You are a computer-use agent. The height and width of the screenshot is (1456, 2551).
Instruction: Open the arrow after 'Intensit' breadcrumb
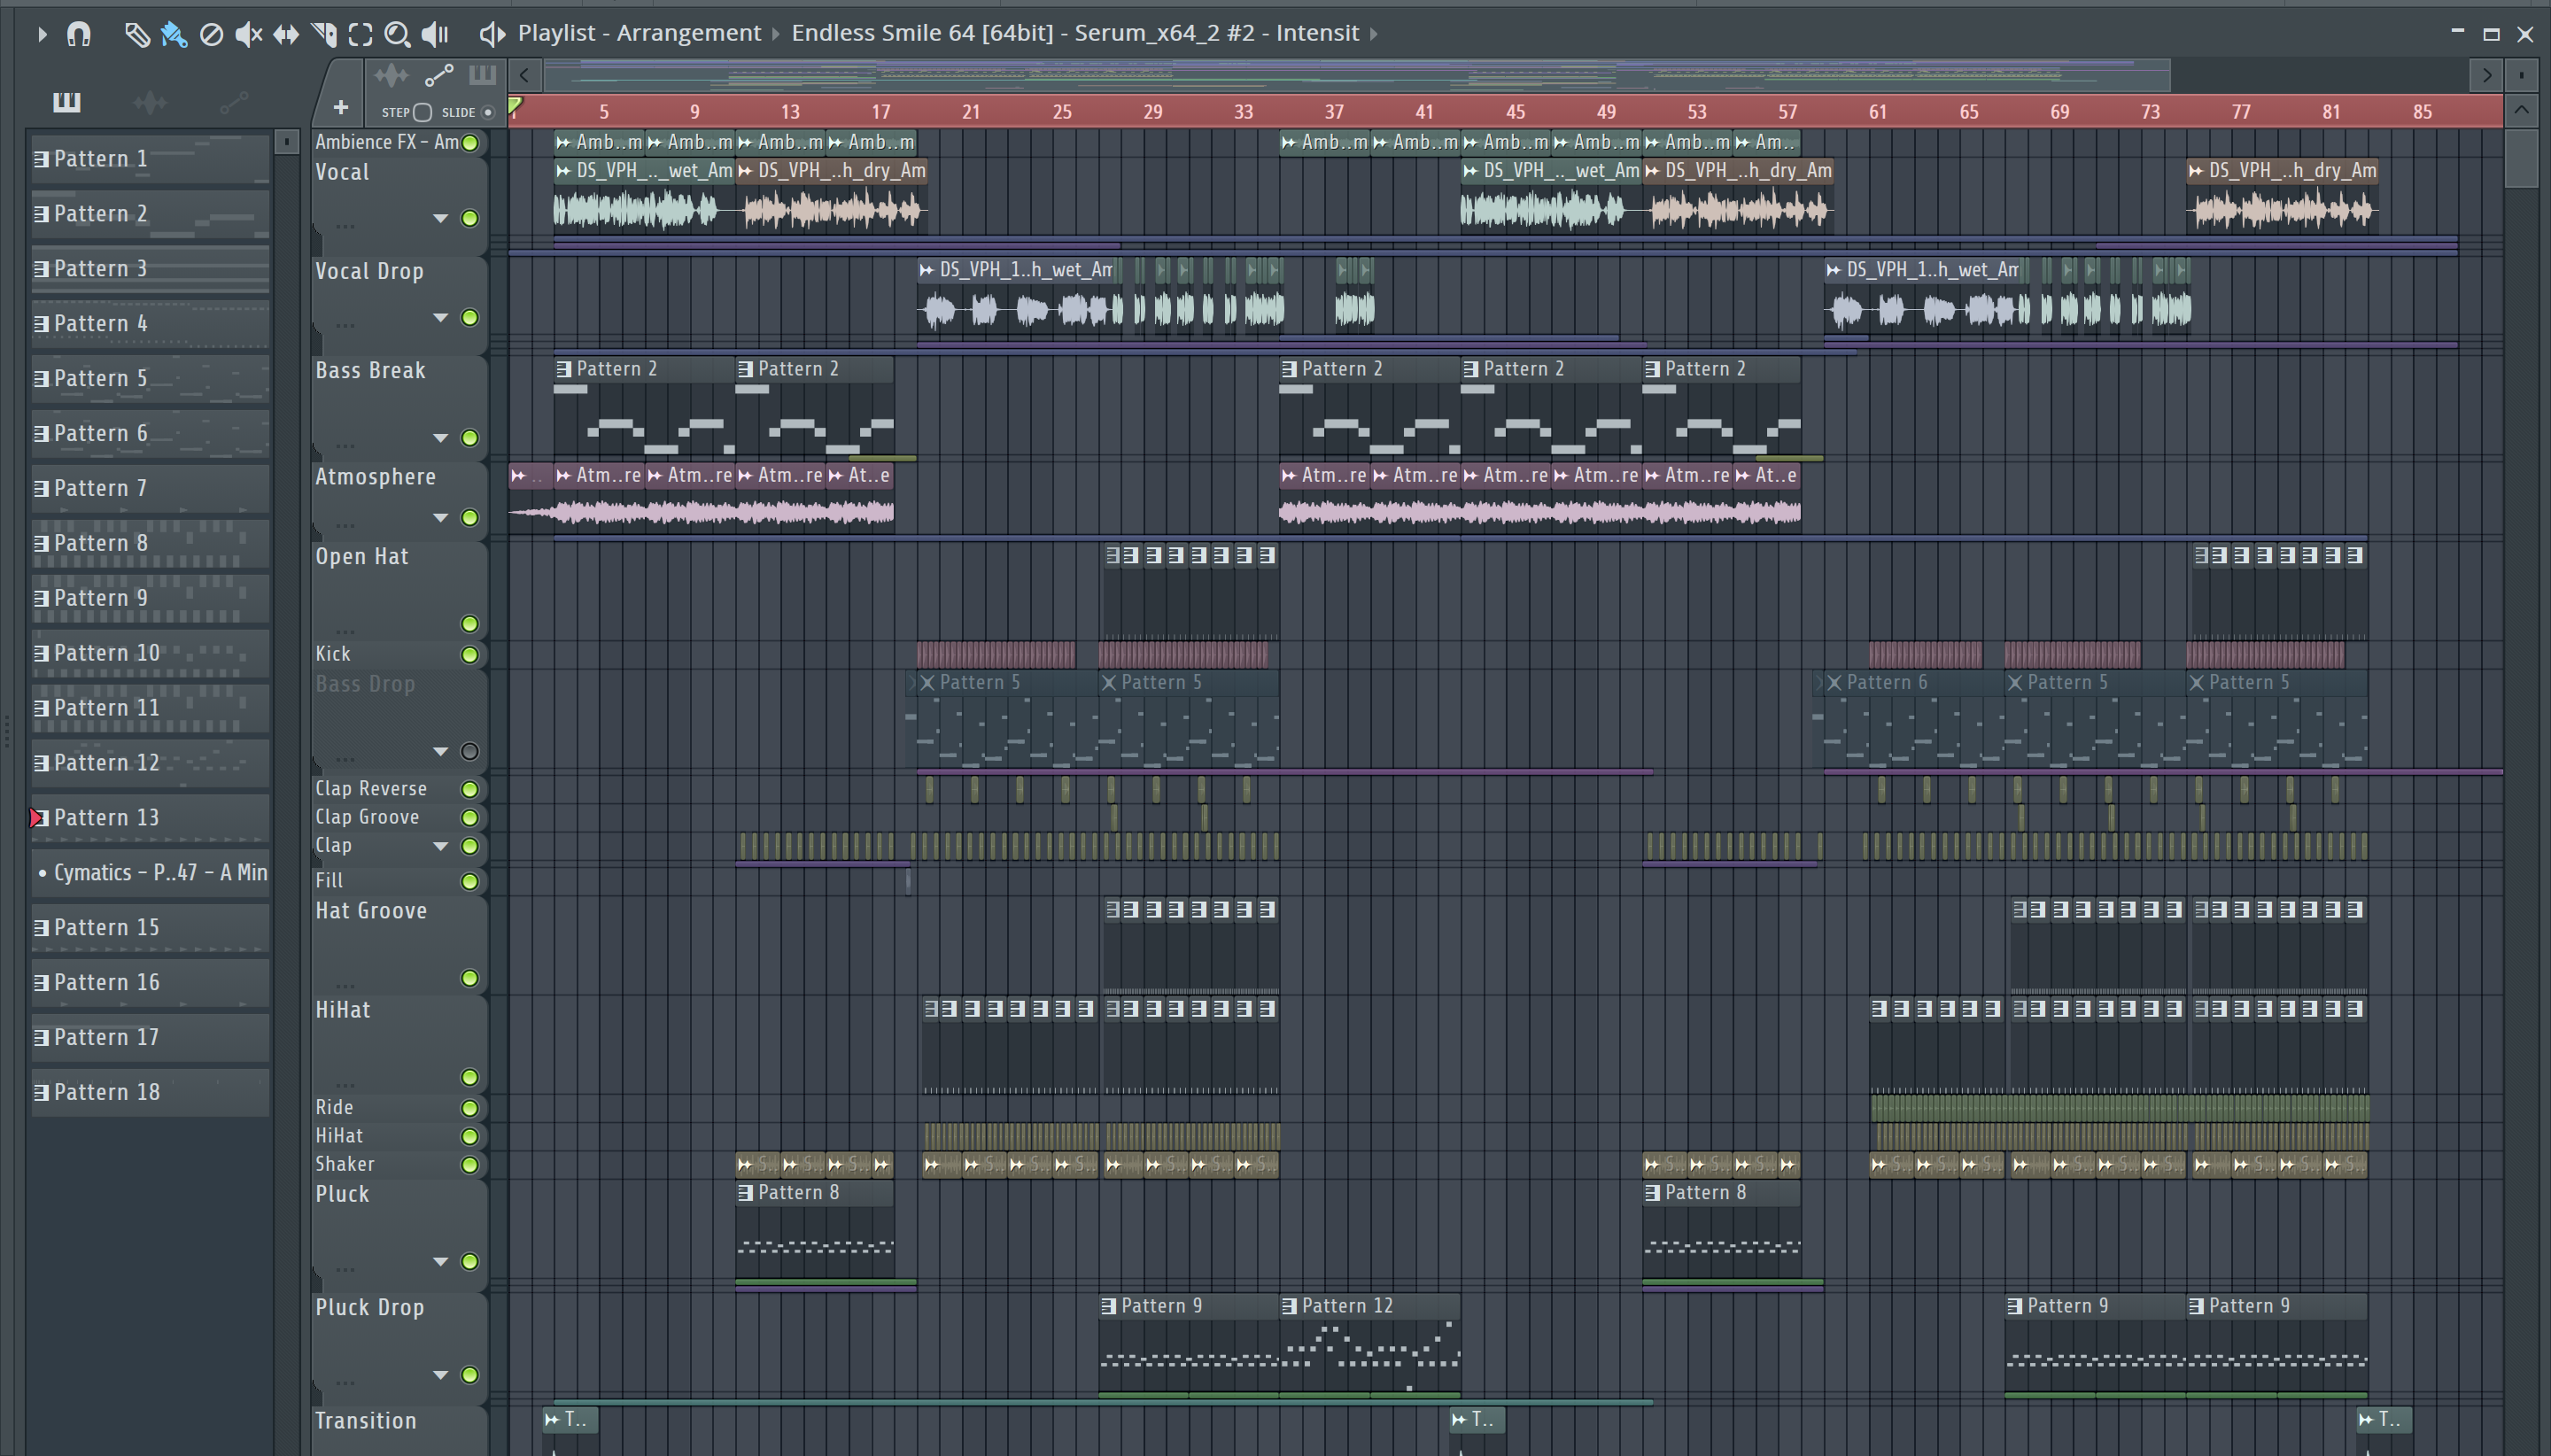(1374, 34)
